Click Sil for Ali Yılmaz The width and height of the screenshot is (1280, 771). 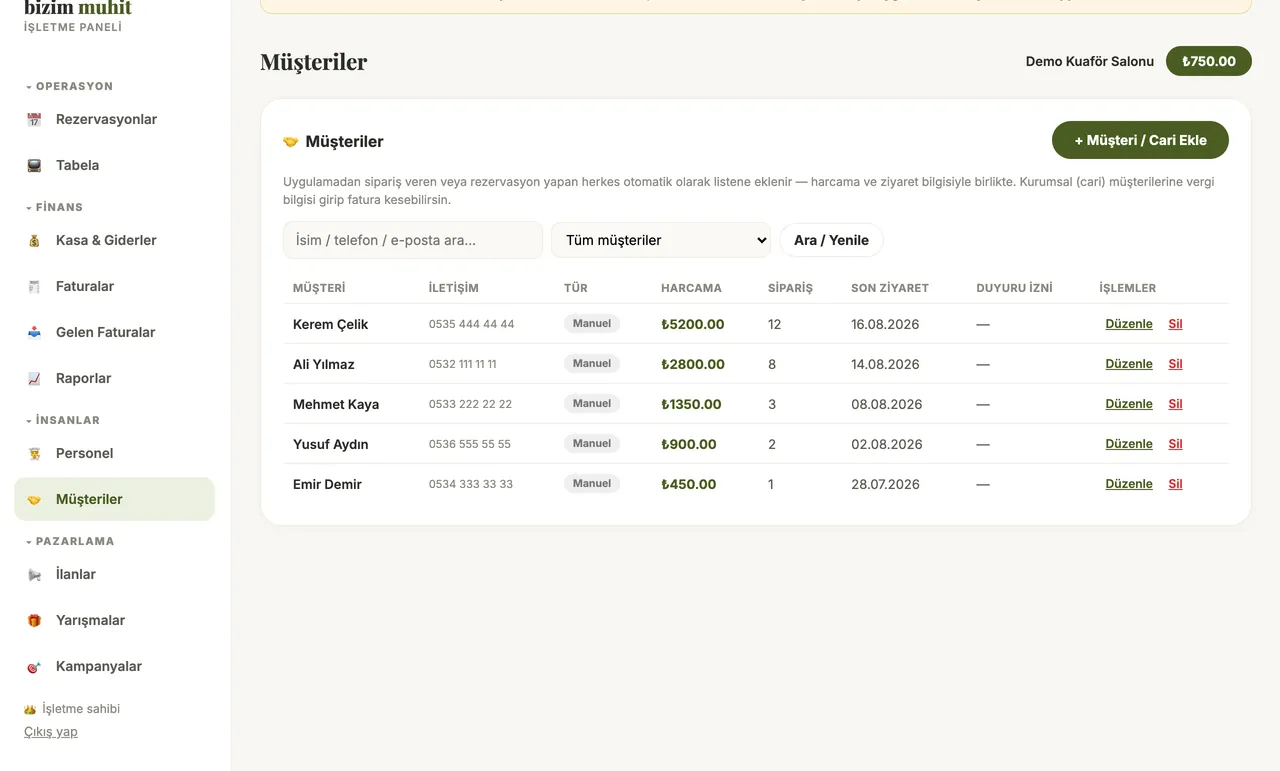1175,364
